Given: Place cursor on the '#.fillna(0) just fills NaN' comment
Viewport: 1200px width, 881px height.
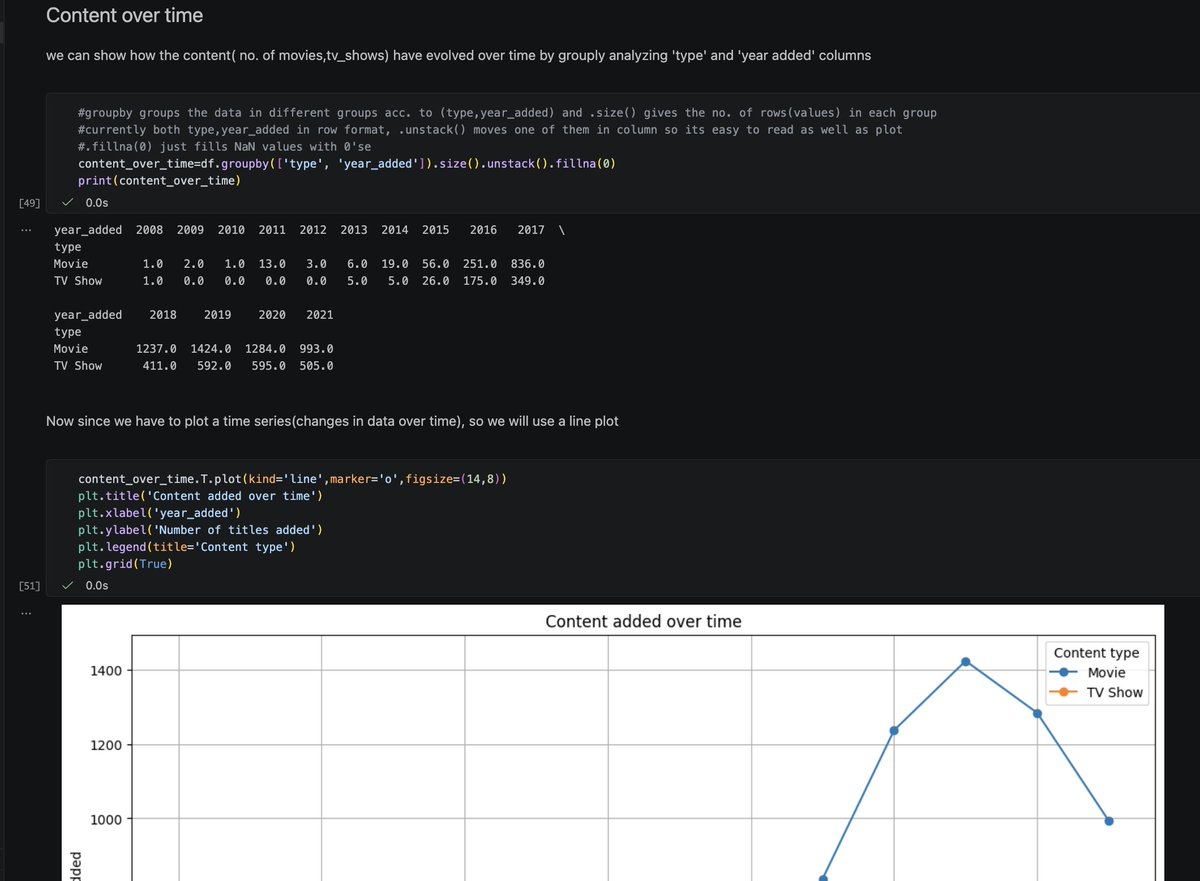Looking at the screenshot, I should (224, 147).
